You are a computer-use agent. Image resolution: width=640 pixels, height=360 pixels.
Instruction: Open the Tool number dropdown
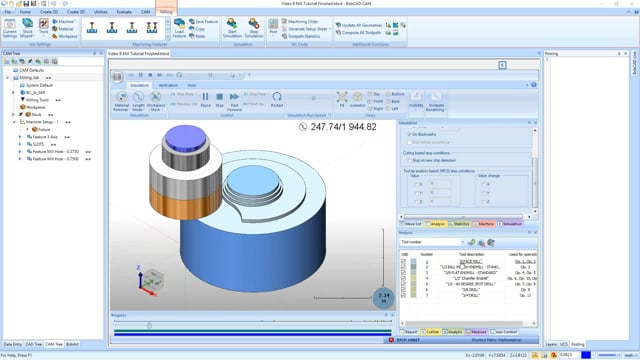462,242
